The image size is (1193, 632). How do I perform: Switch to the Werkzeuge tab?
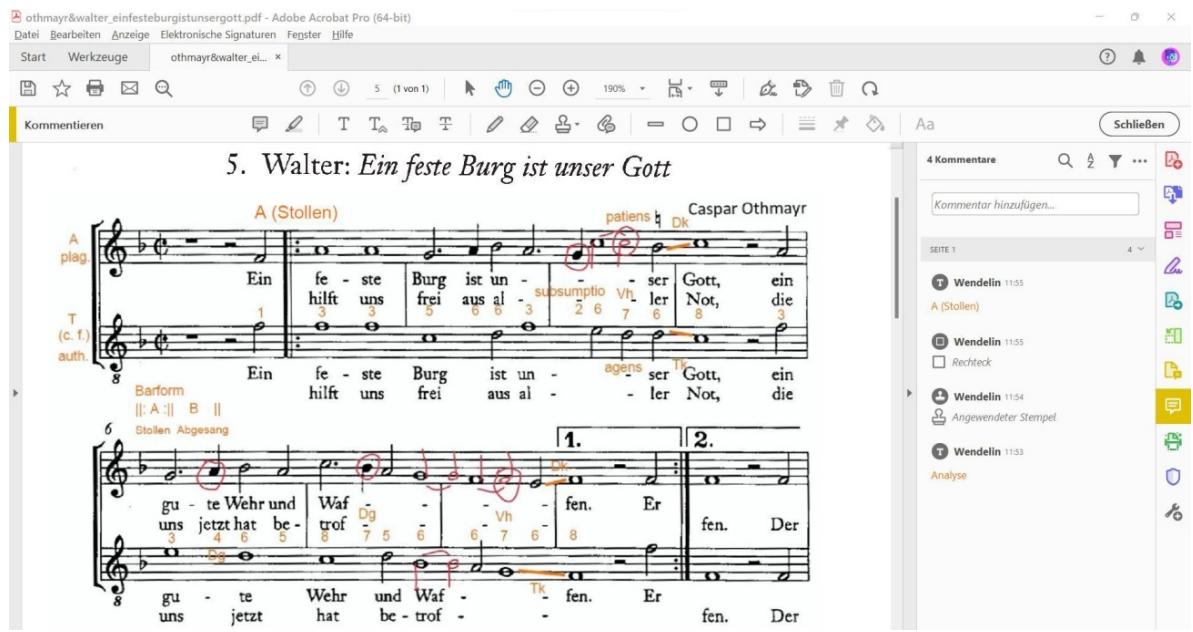(97, 57)
